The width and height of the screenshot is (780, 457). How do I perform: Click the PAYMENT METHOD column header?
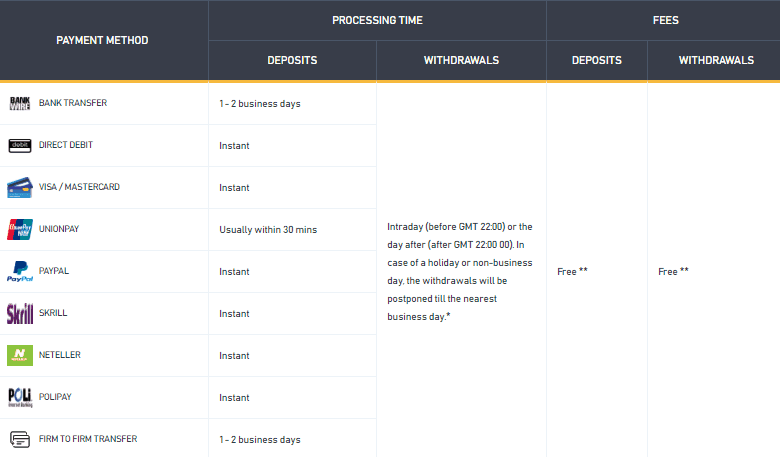102,40
